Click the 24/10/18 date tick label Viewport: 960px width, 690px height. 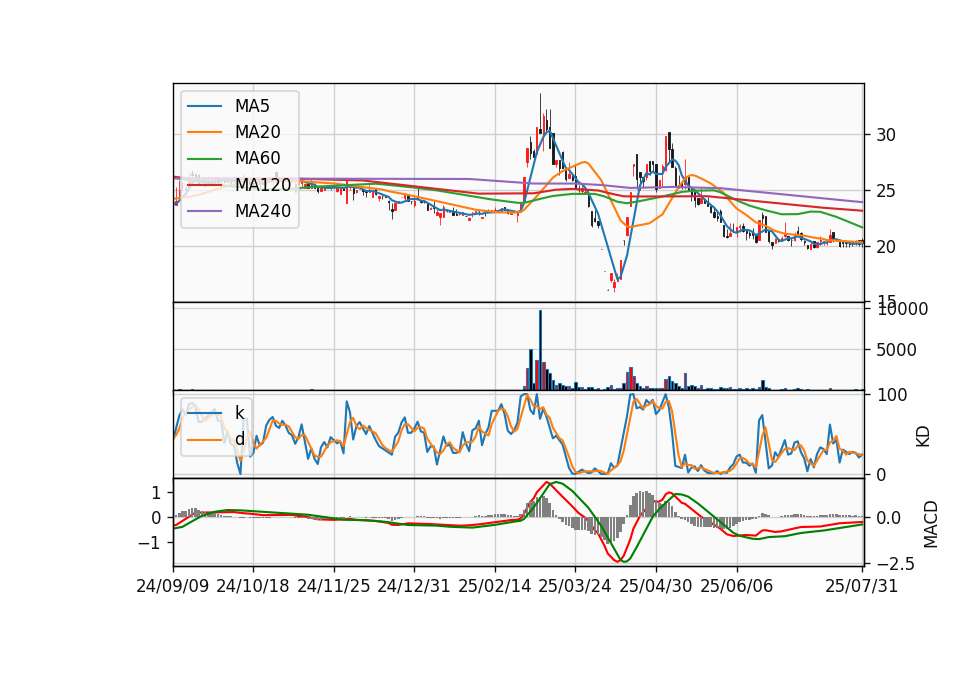(x=253, y=586)
